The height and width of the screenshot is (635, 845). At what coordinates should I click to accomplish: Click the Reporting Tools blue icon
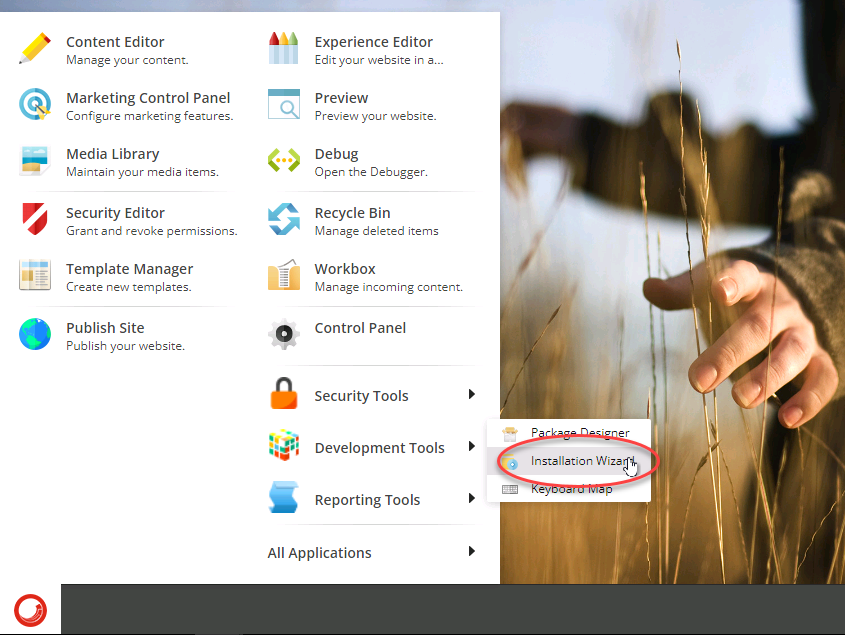click(283, 497)
